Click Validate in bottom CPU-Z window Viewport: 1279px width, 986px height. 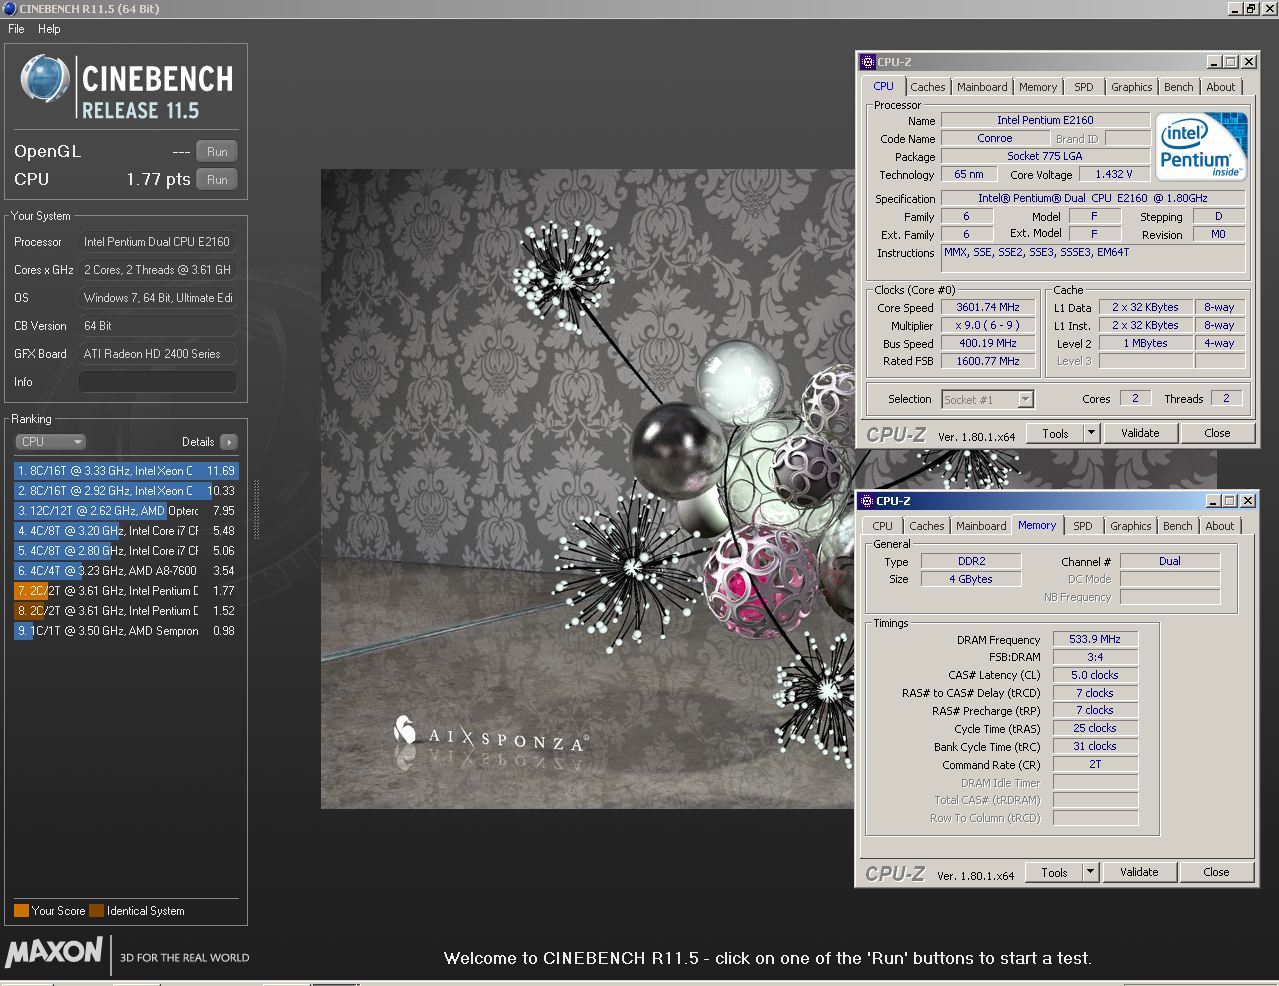coord(1139,873)
